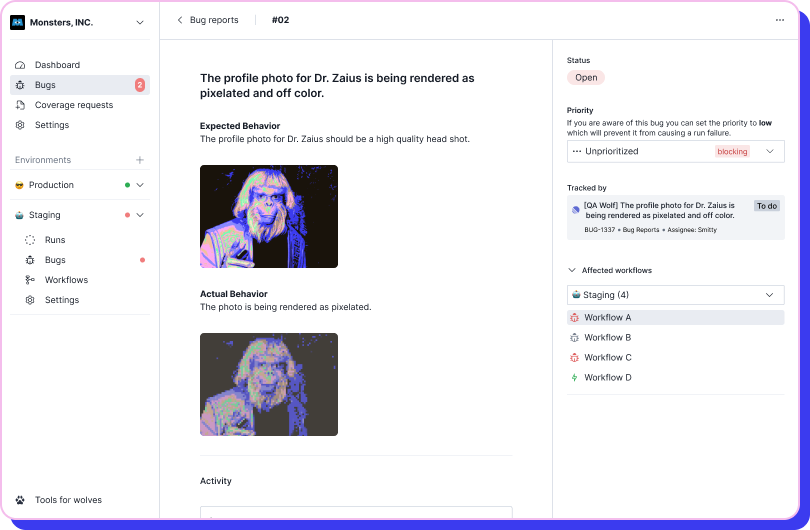The image size is (810, 530).
Task: Click the gray bug icon for Workflow B
Action: coord(574,338)
